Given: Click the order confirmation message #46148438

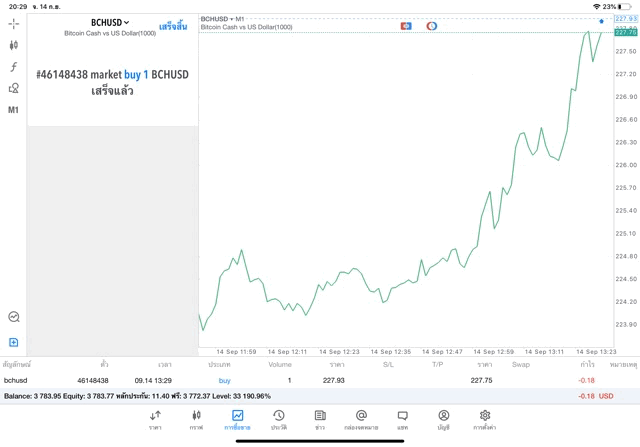Looking at the screenshot, I should click(112, 82).
